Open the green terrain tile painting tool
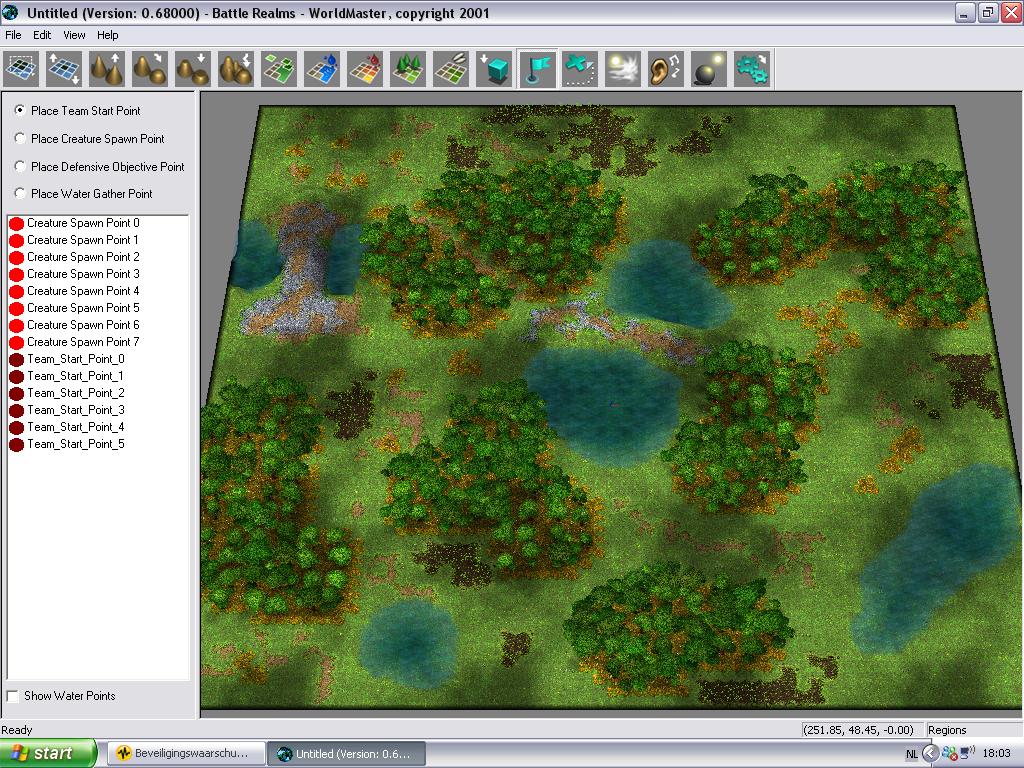 tap(279, 69)
